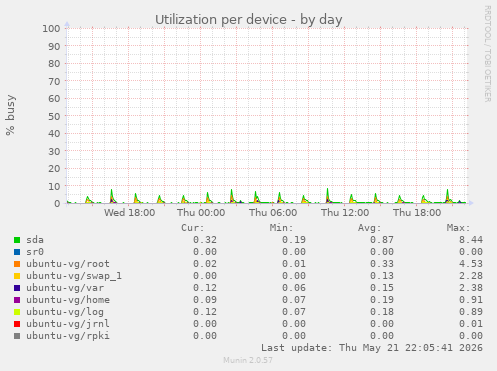Click the 'ubuntu-vg/rpki' legend label
The height and width of the screenshot is (371, 497).
68,336
